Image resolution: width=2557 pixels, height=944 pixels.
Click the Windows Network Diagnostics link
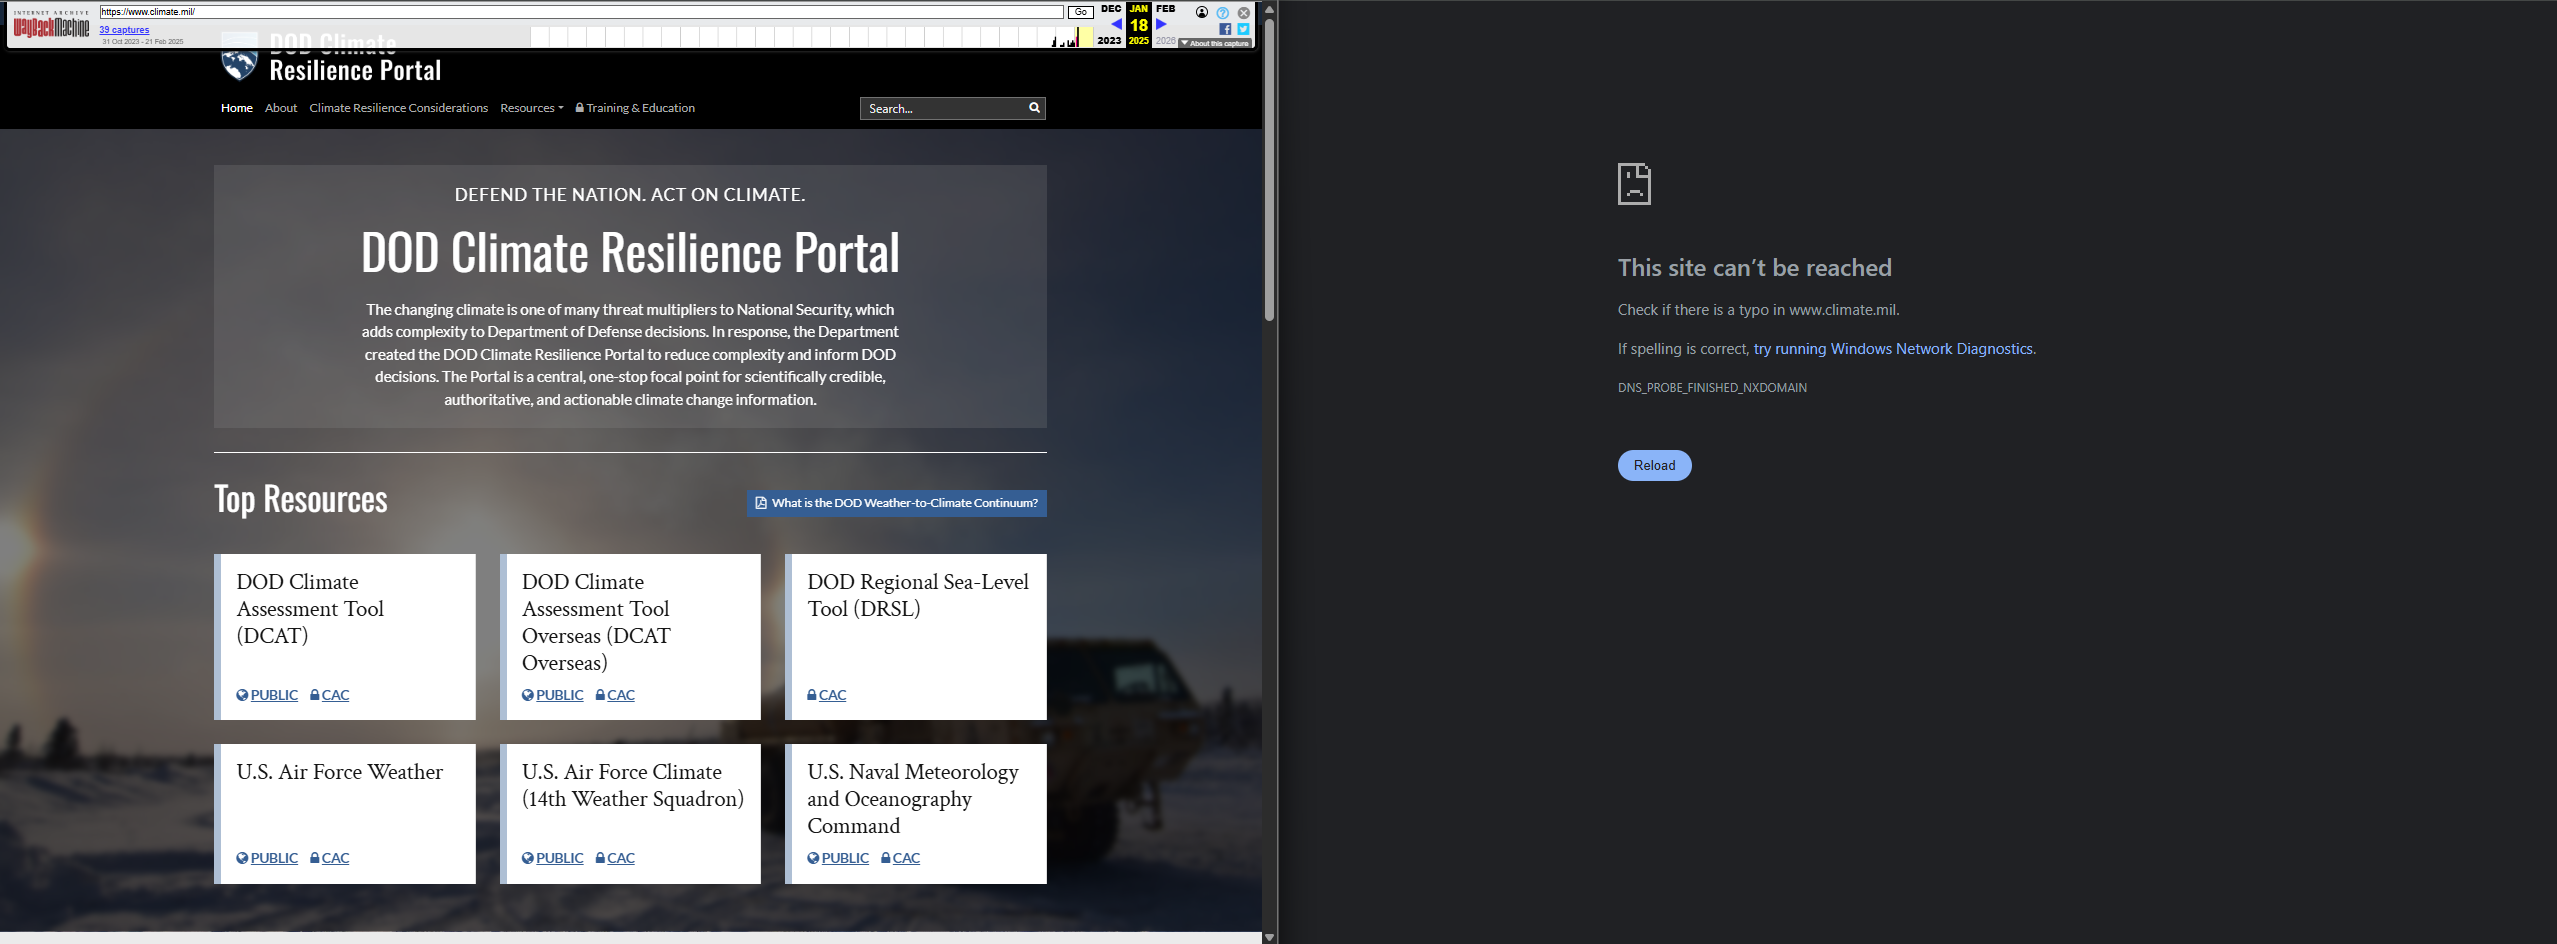(1892, 349)
